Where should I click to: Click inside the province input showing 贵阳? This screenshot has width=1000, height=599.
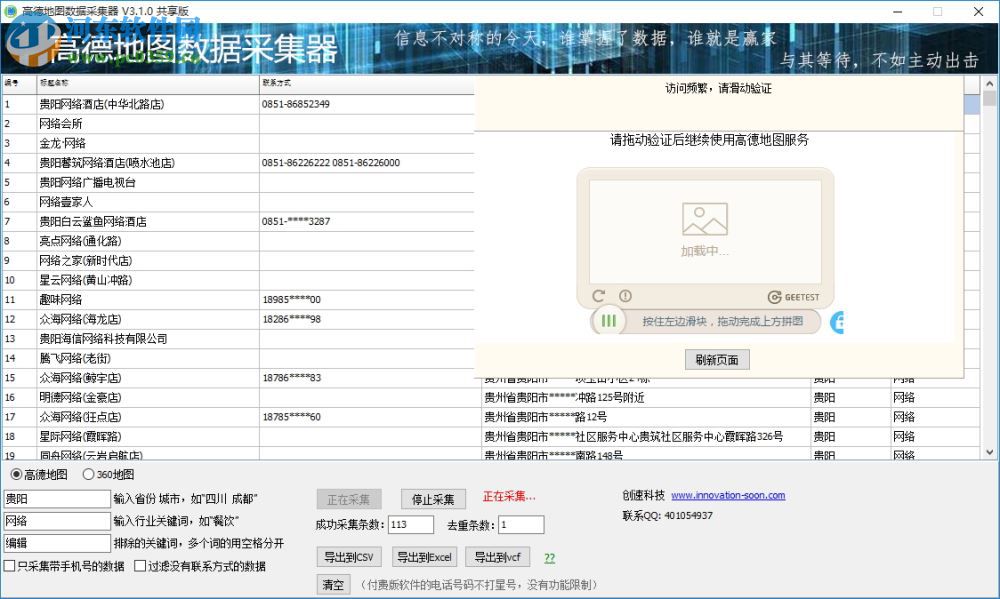[56, 498]
